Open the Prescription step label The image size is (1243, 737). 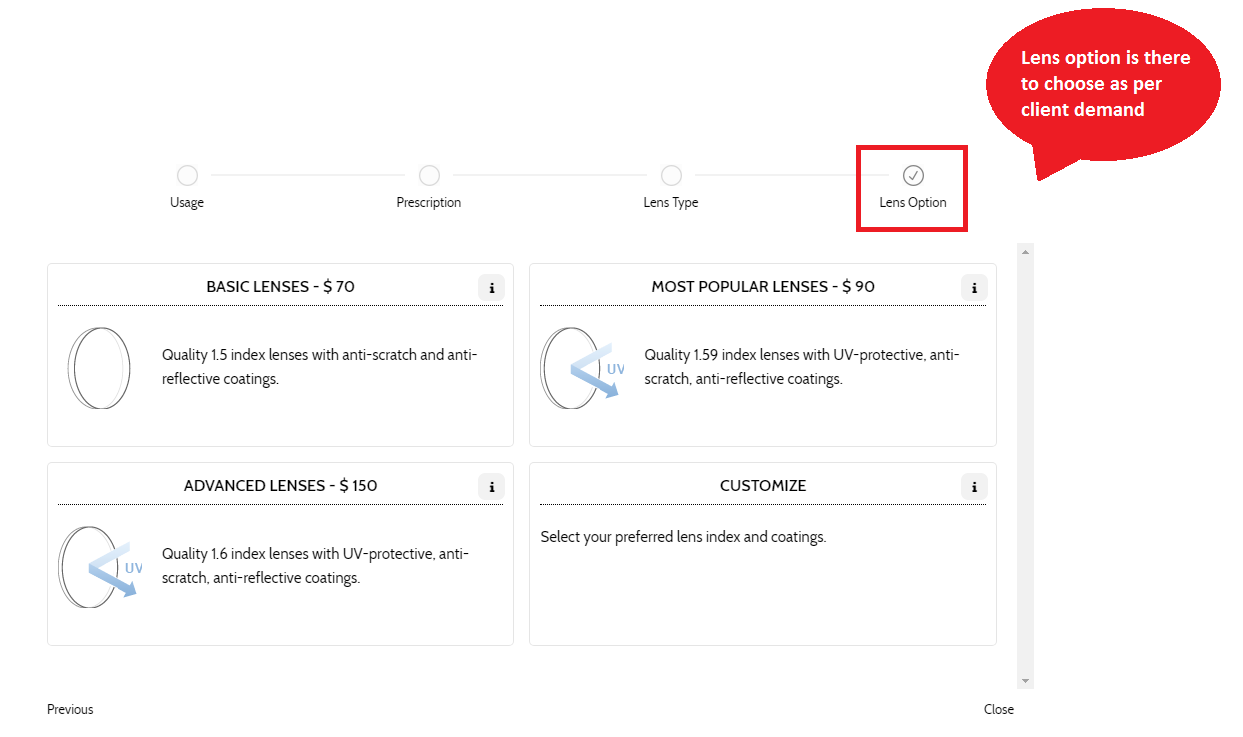pyautogui.click(x=429, y=202)
